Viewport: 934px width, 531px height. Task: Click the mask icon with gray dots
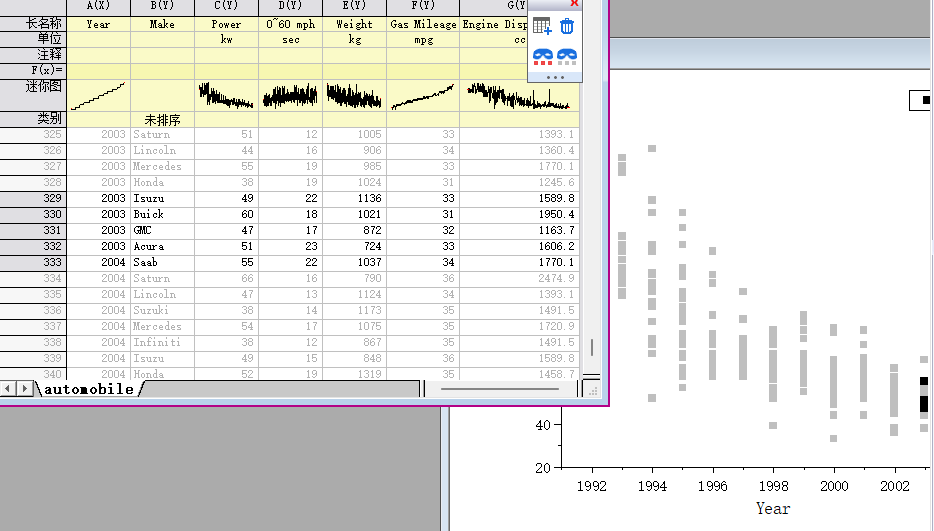pos(567,57)
